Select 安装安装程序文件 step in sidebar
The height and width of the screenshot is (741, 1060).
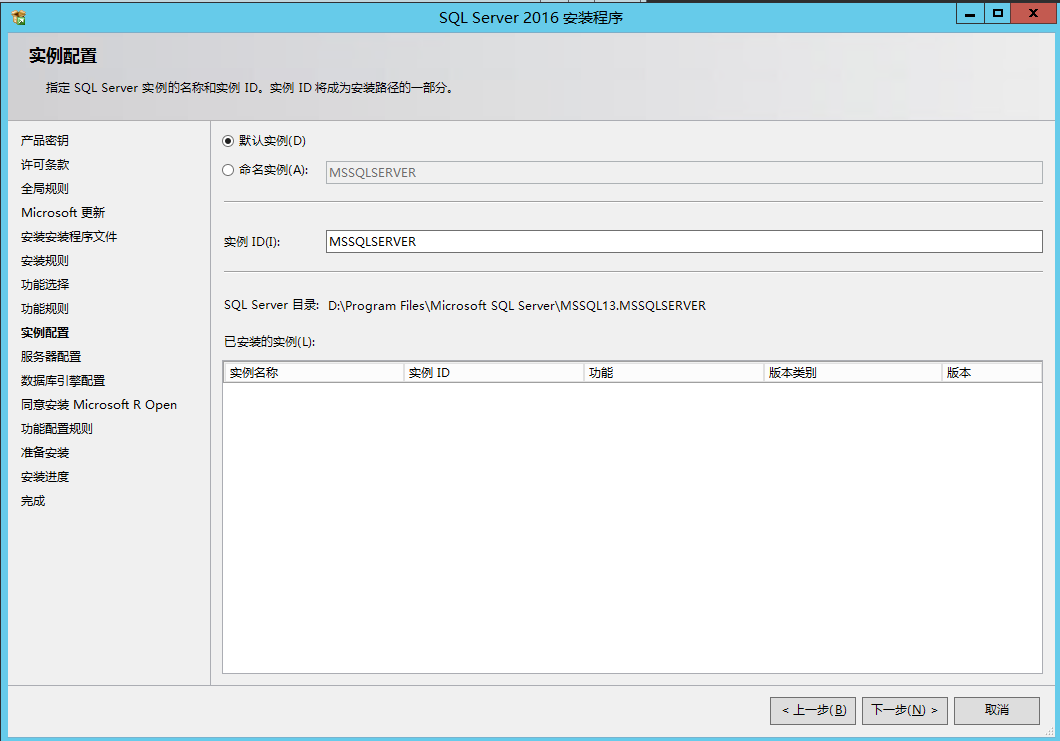pyautogui.click(x=69, y=237)
